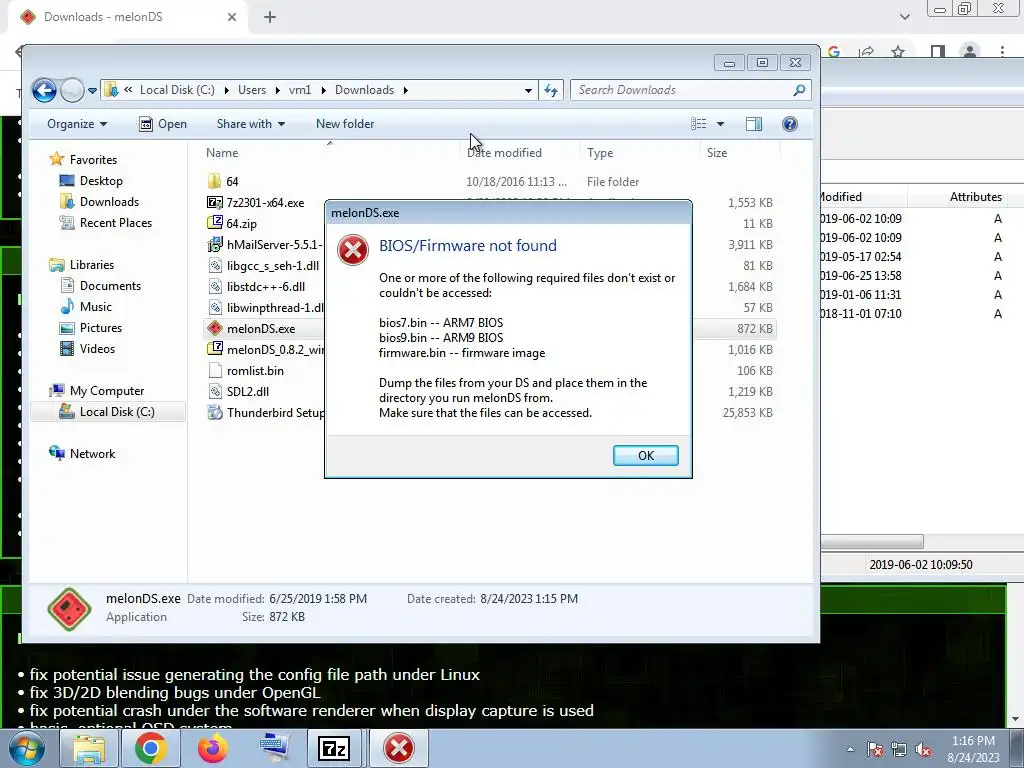The height and width of the screenshot is (768, 1024).
Task: Open a new Chrome tab
Action: click(x=270, y=17)
